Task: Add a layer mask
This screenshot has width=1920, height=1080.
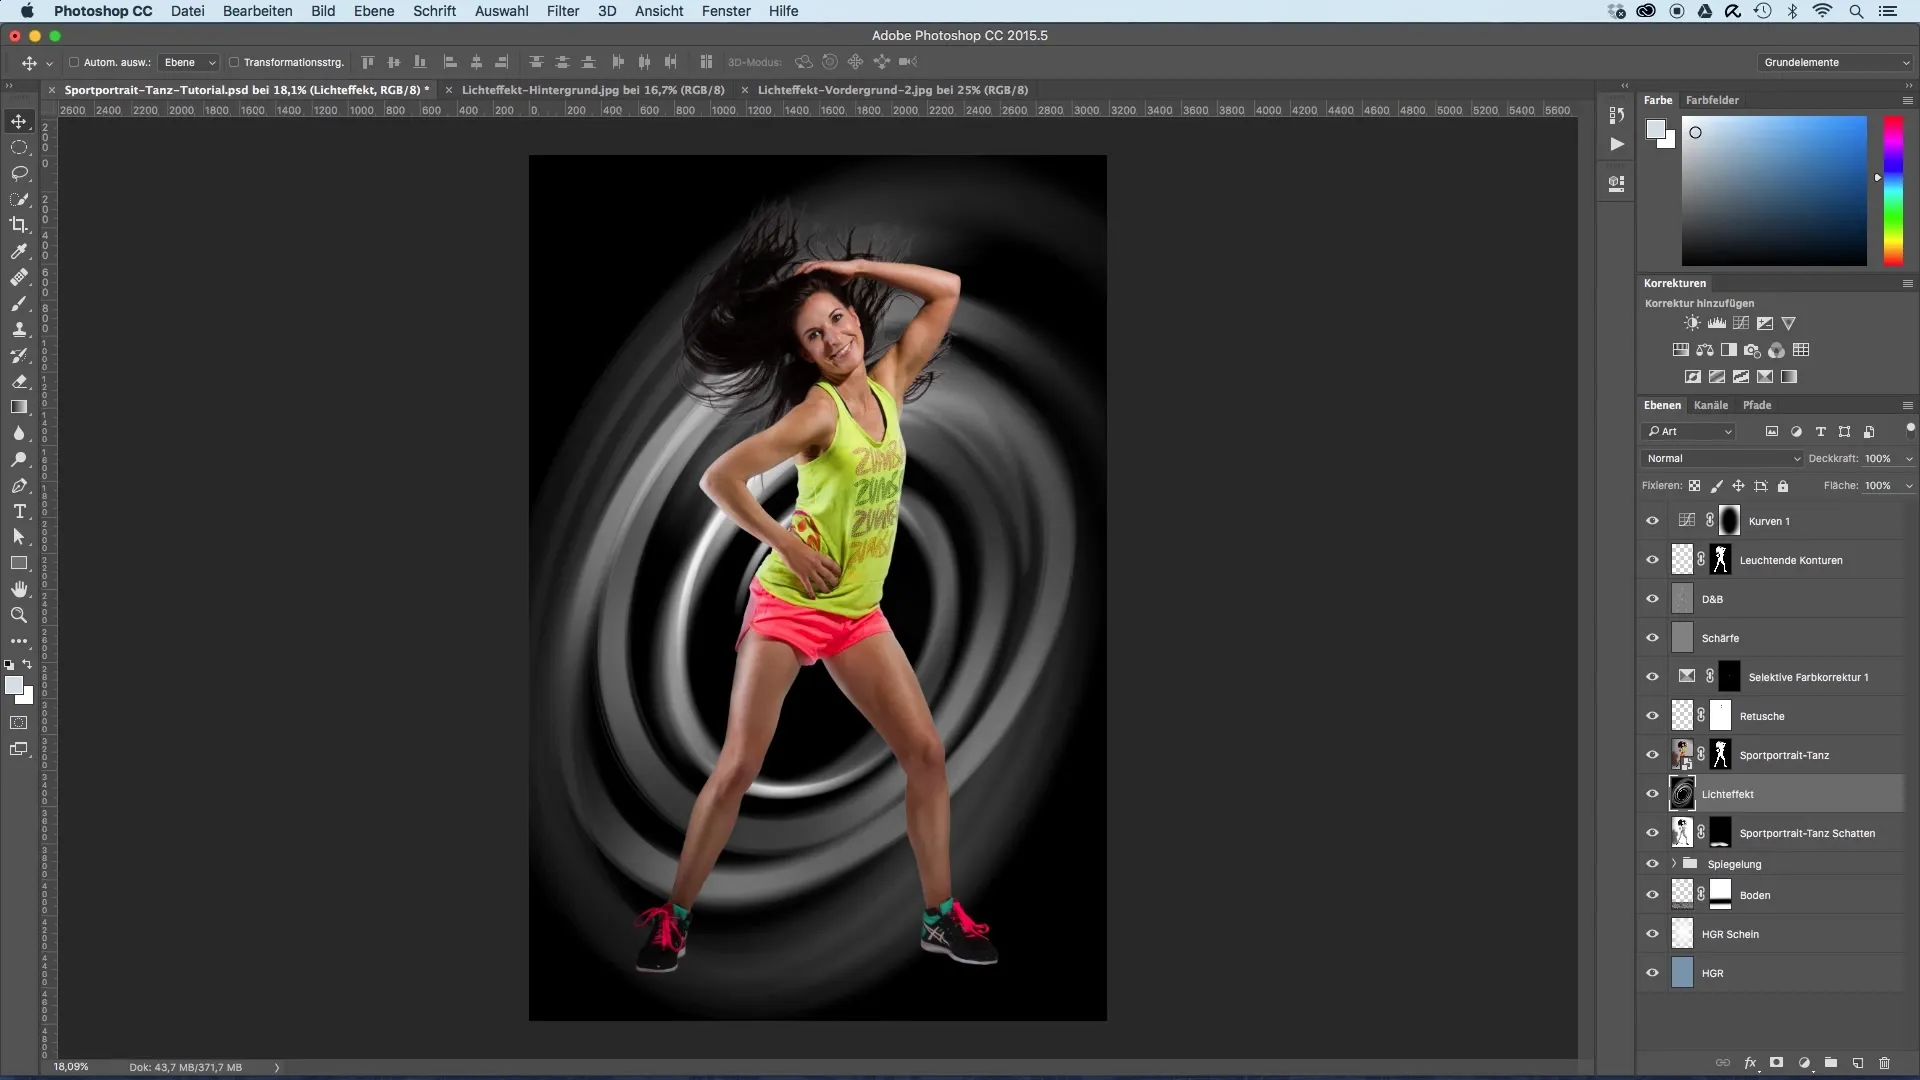Action: point(1777,1063)
